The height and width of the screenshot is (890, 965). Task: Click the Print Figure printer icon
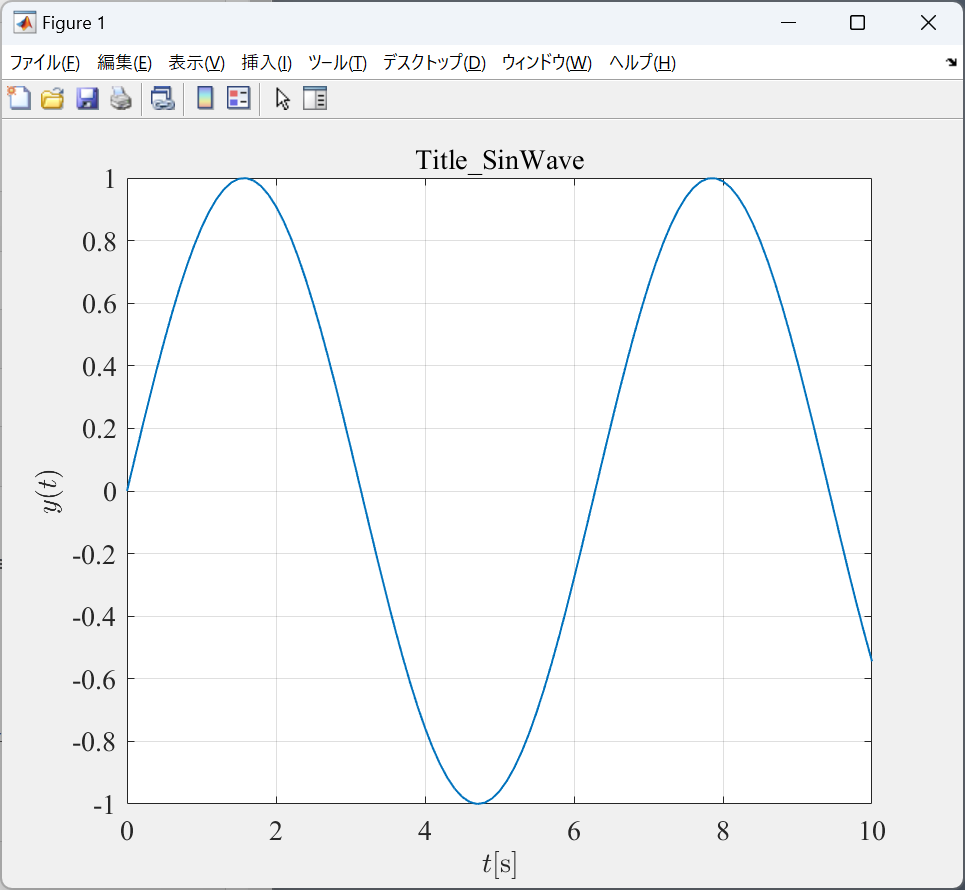121,98
